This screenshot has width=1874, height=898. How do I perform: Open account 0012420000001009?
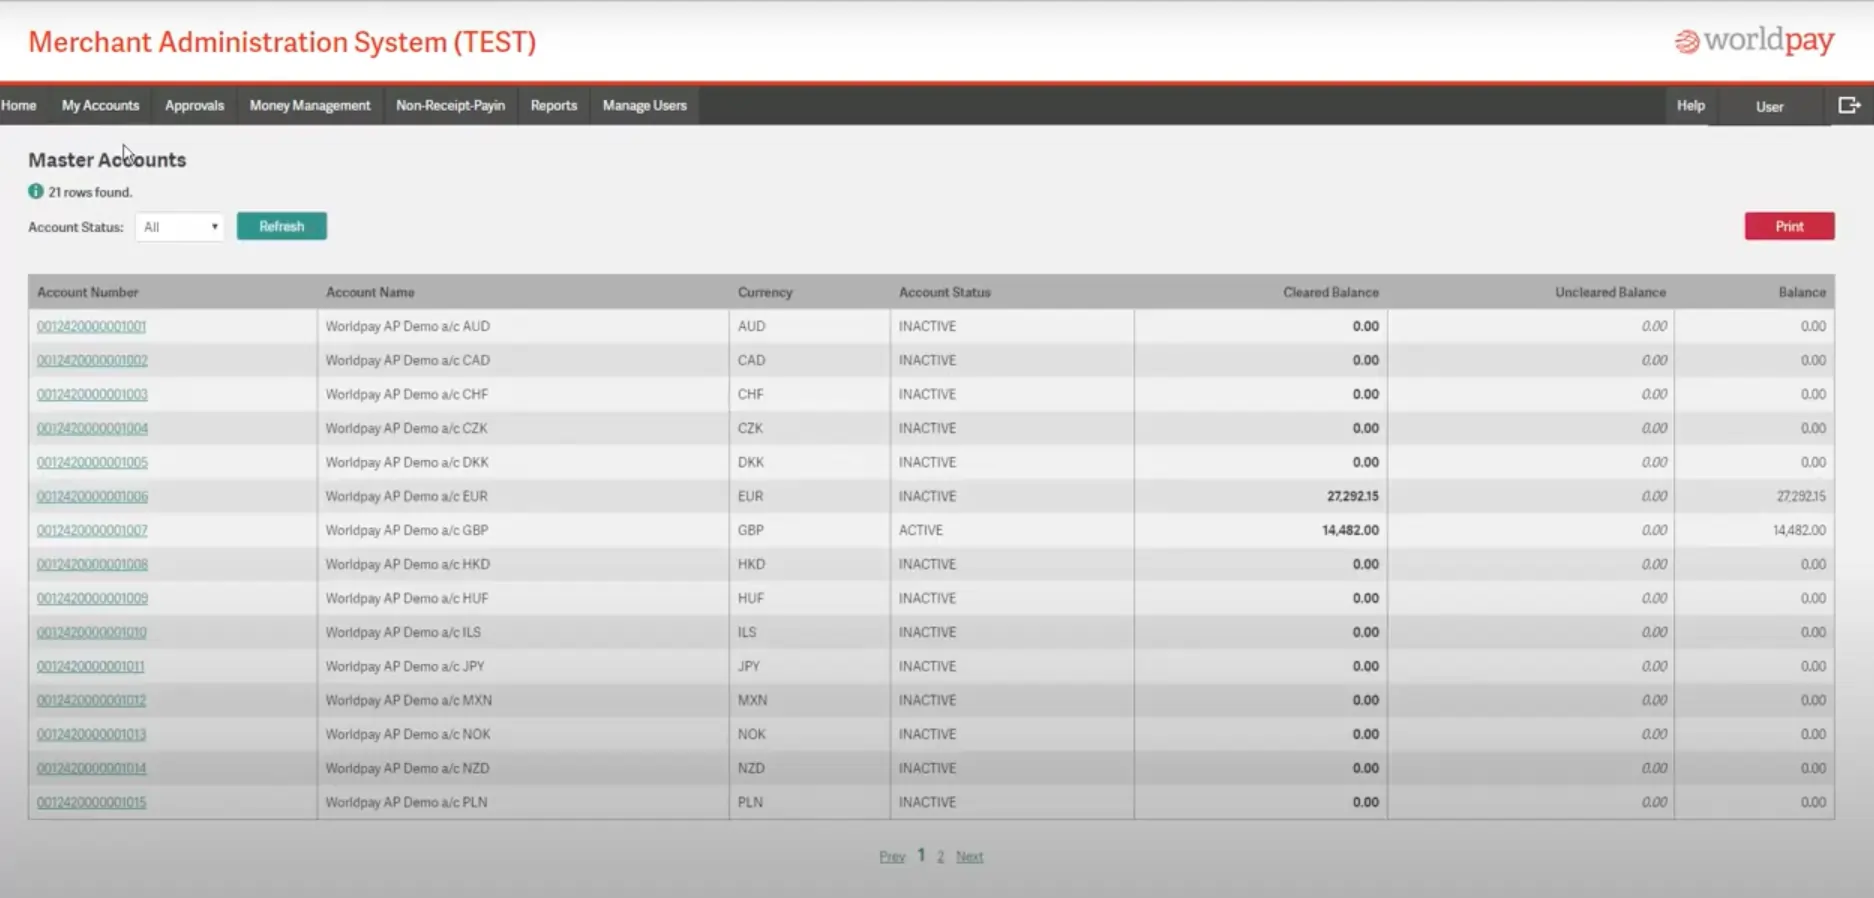pyautogui.click(x=92, y=598)
